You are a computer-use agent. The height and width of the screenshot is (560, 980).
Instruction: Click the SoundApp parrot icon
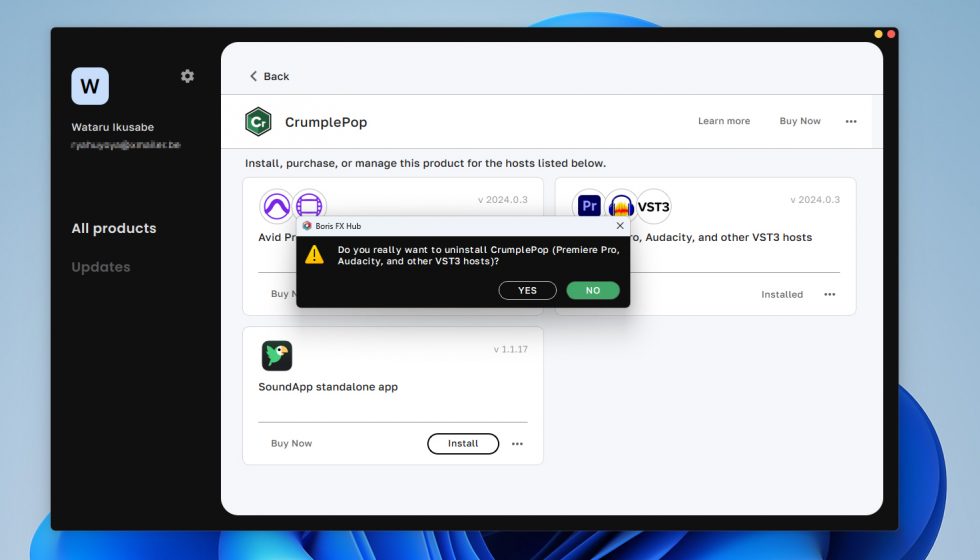(x=277, y=356)
